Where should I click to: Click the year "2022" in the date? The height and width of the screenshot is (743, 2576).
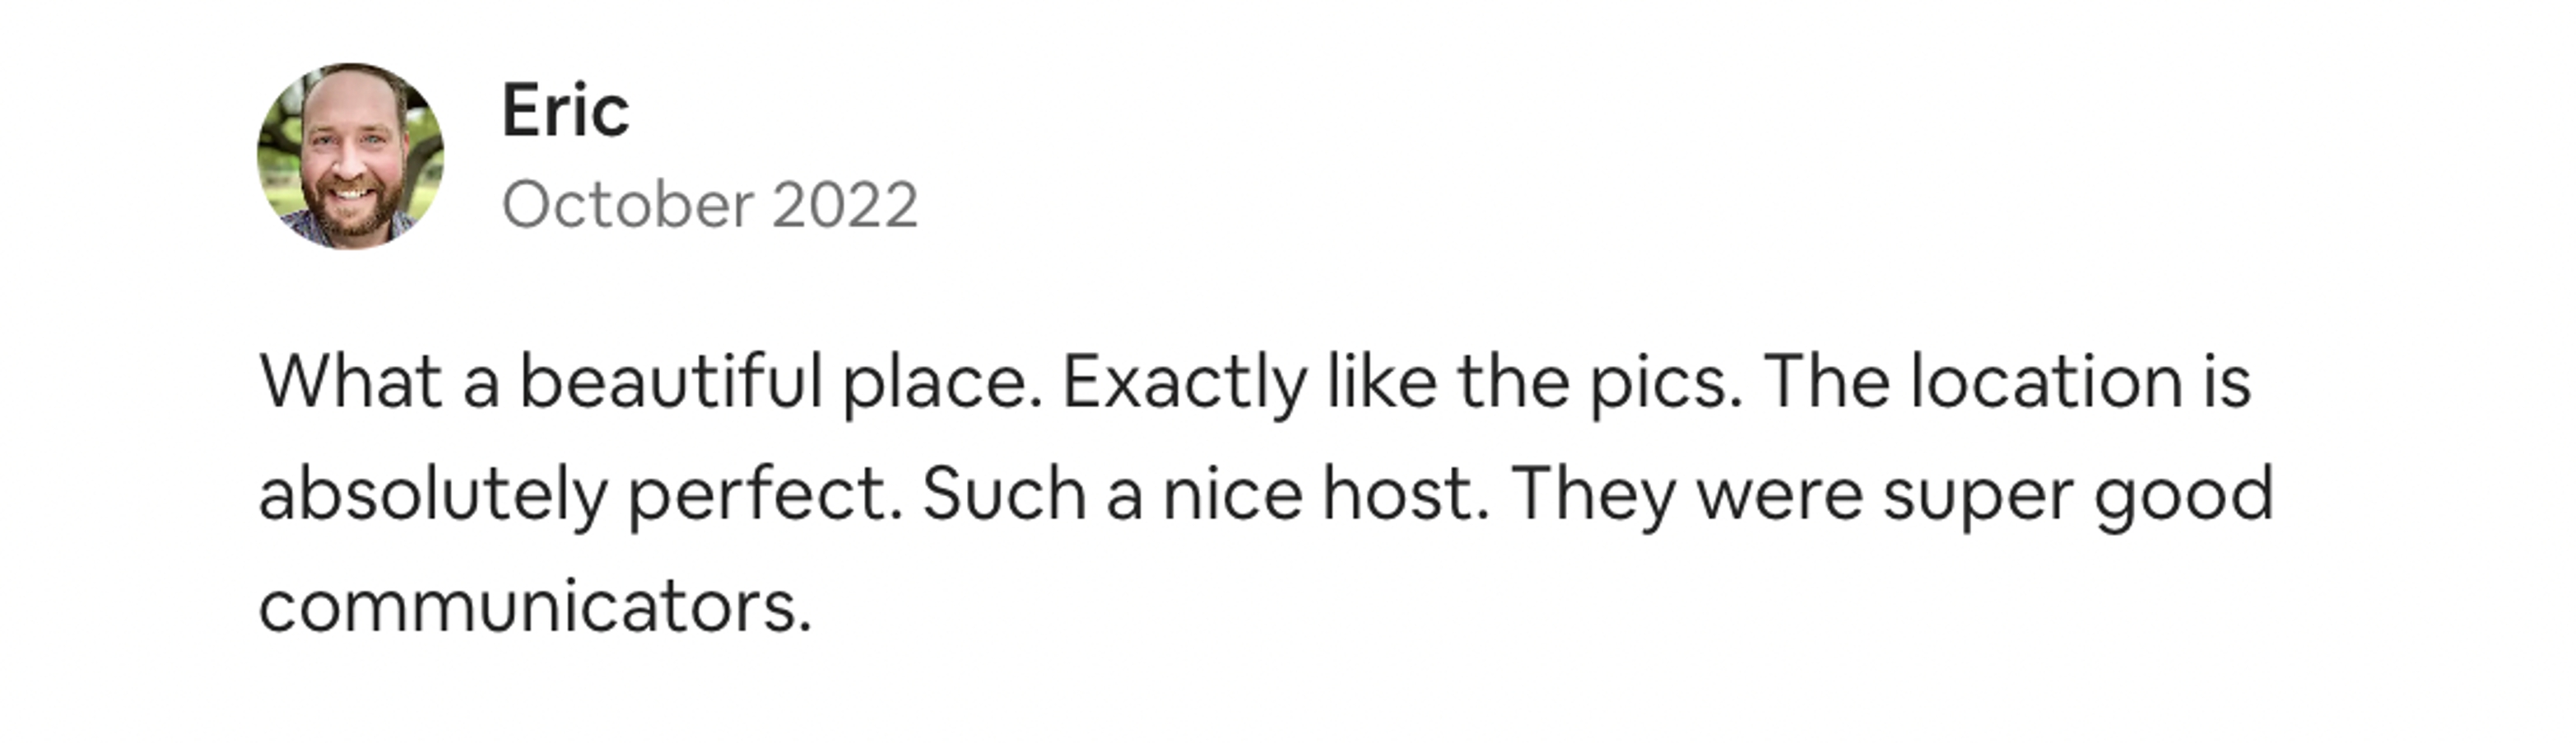coord(844,206)
